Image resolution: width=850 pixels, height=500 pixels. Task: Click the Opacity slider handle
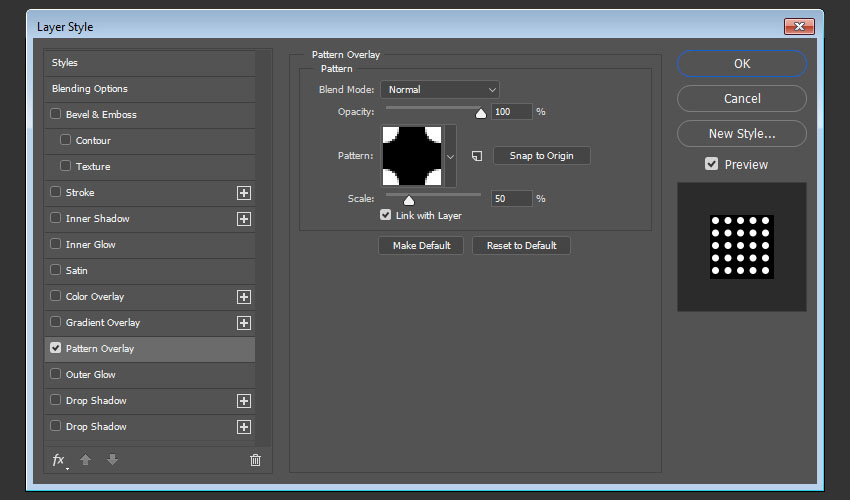point(480,113)
